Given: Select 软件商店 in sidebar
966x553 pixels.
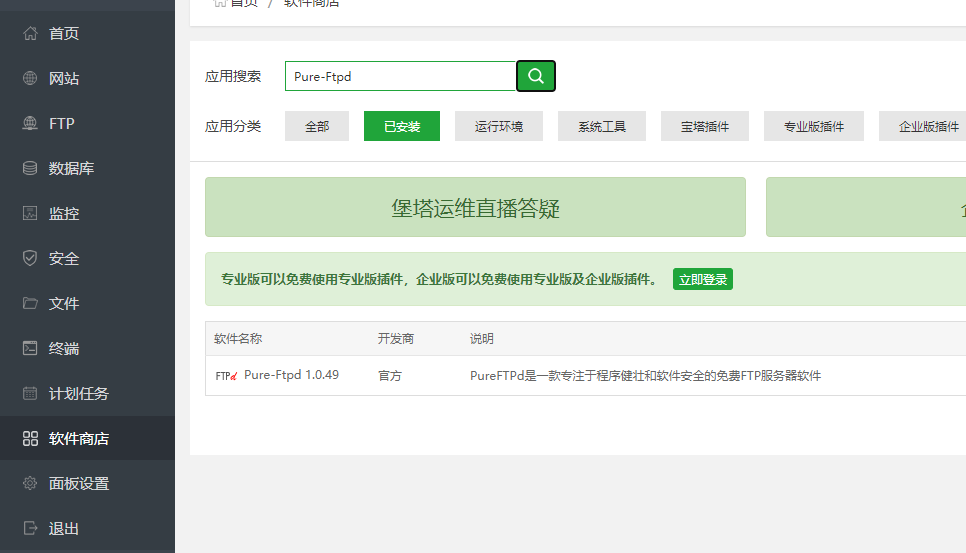Looking at the screenshot, I should [x=87, y=438].
